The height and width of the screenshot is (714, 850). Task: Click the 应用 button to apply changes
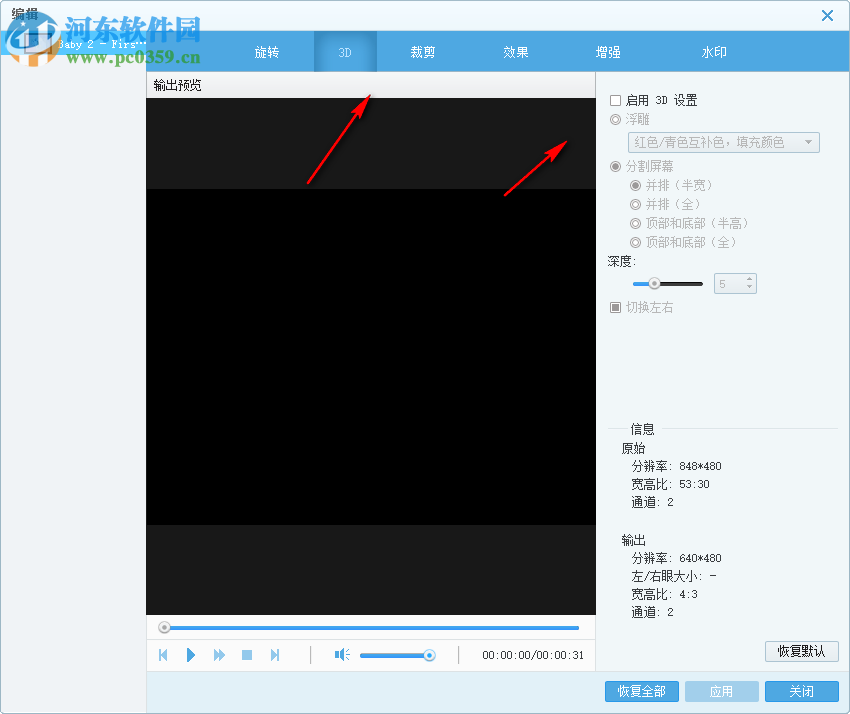(721, 691)
